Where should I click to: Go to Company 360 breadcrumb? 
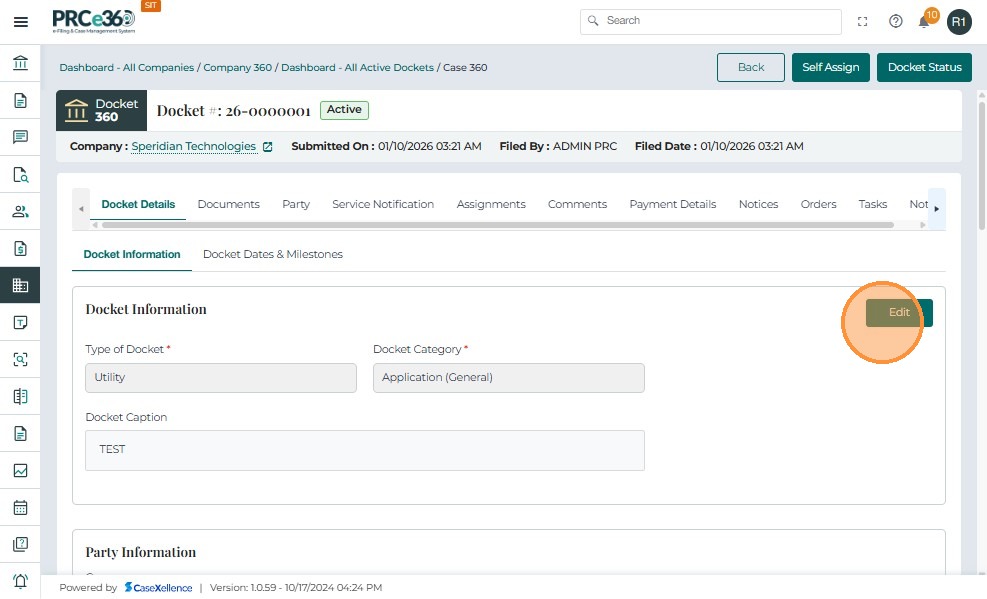(x=237, y=67)
